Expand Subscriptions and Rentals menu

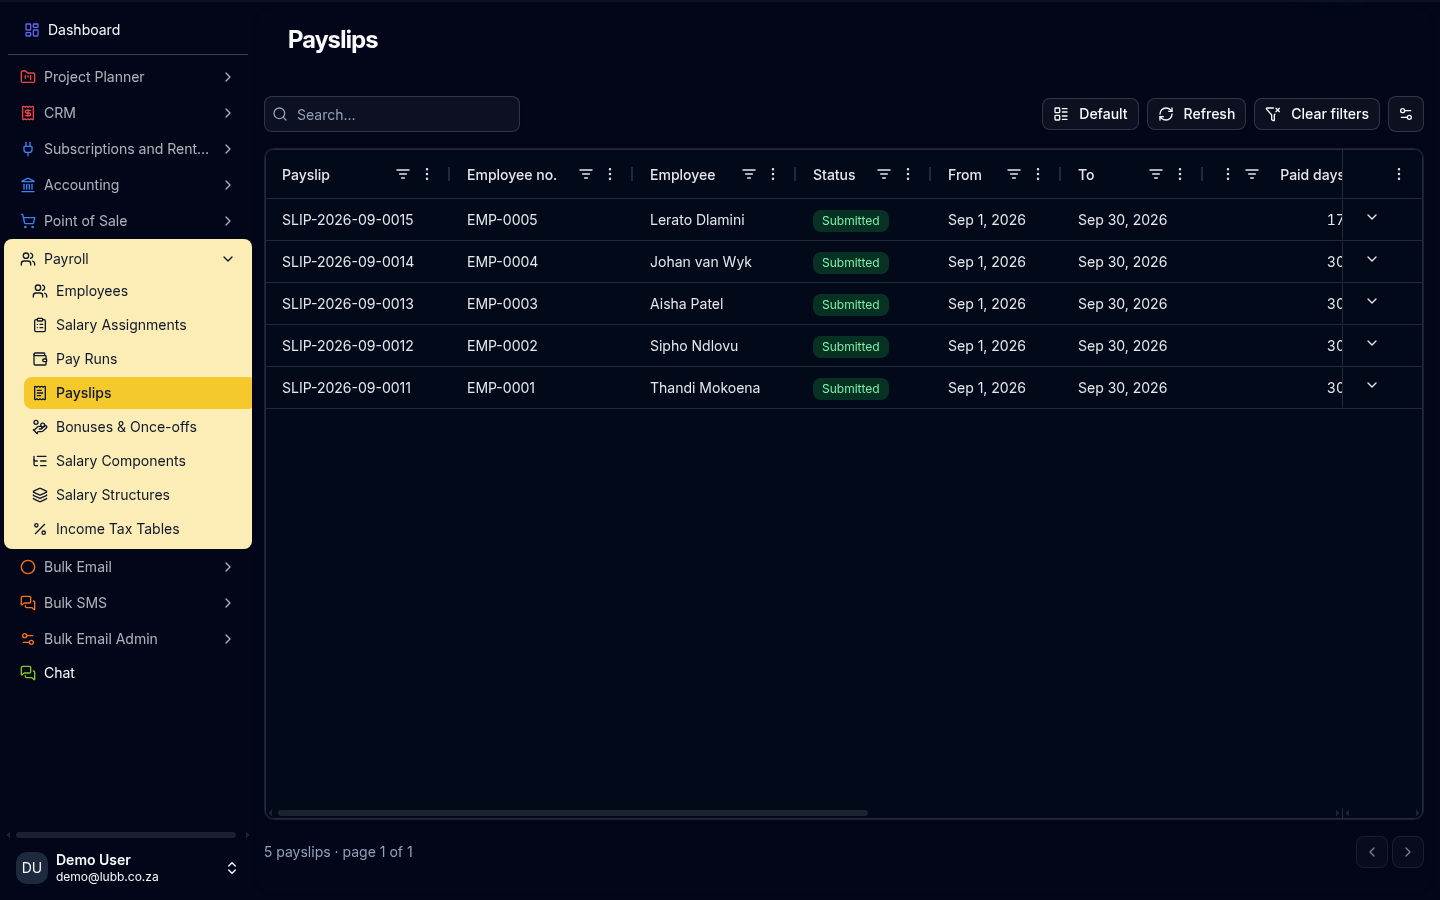pyautogui.click(x=128, y=149)
